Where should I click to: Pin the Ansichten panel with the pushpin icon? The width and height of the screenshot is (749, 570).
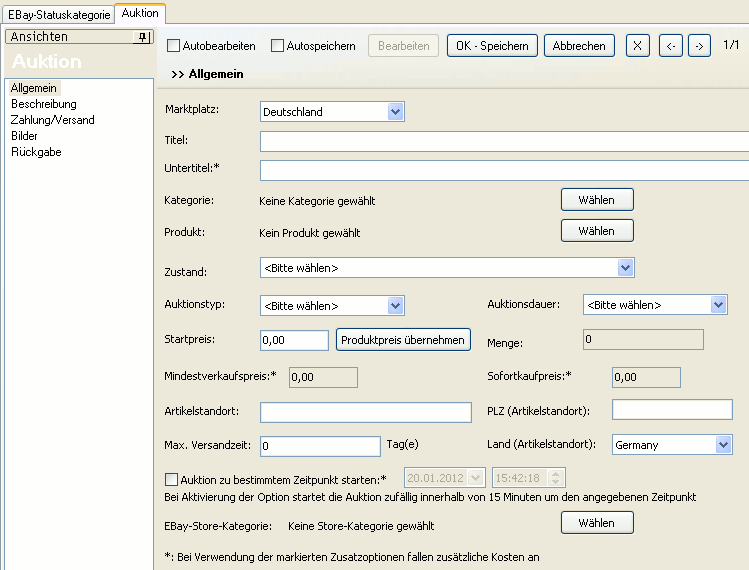click(x=142, y=37)
